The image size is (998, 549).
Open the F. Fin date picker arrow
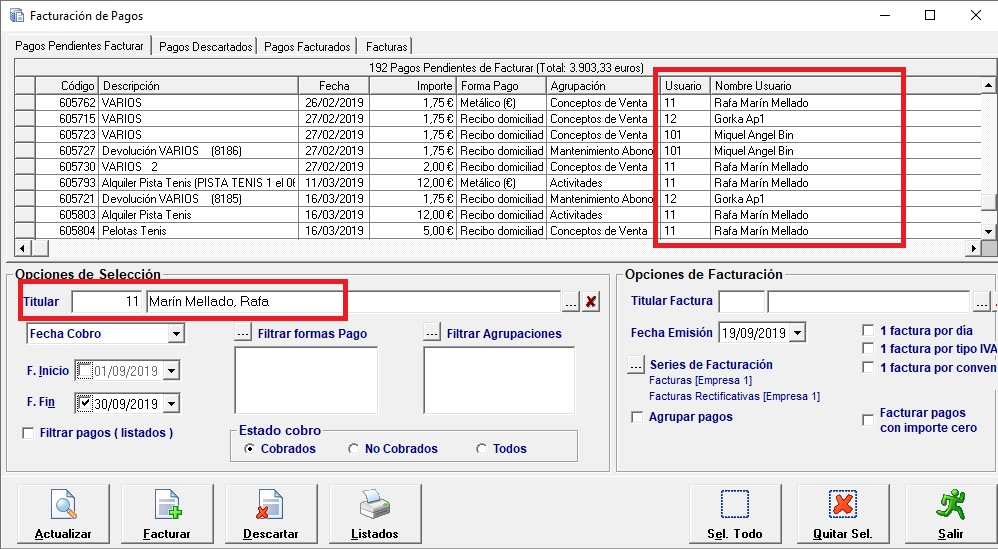click(171, 403)
